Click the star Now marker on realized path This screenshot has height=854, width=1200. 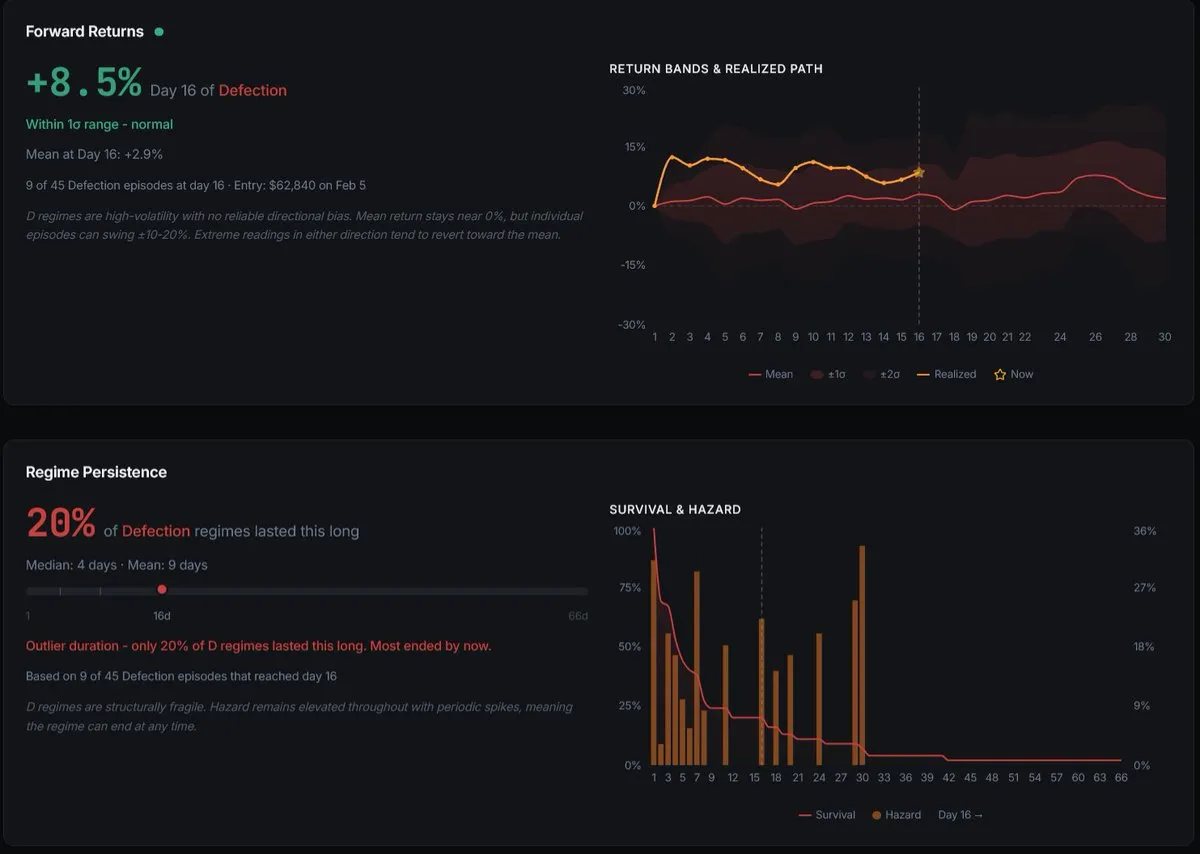918,173
